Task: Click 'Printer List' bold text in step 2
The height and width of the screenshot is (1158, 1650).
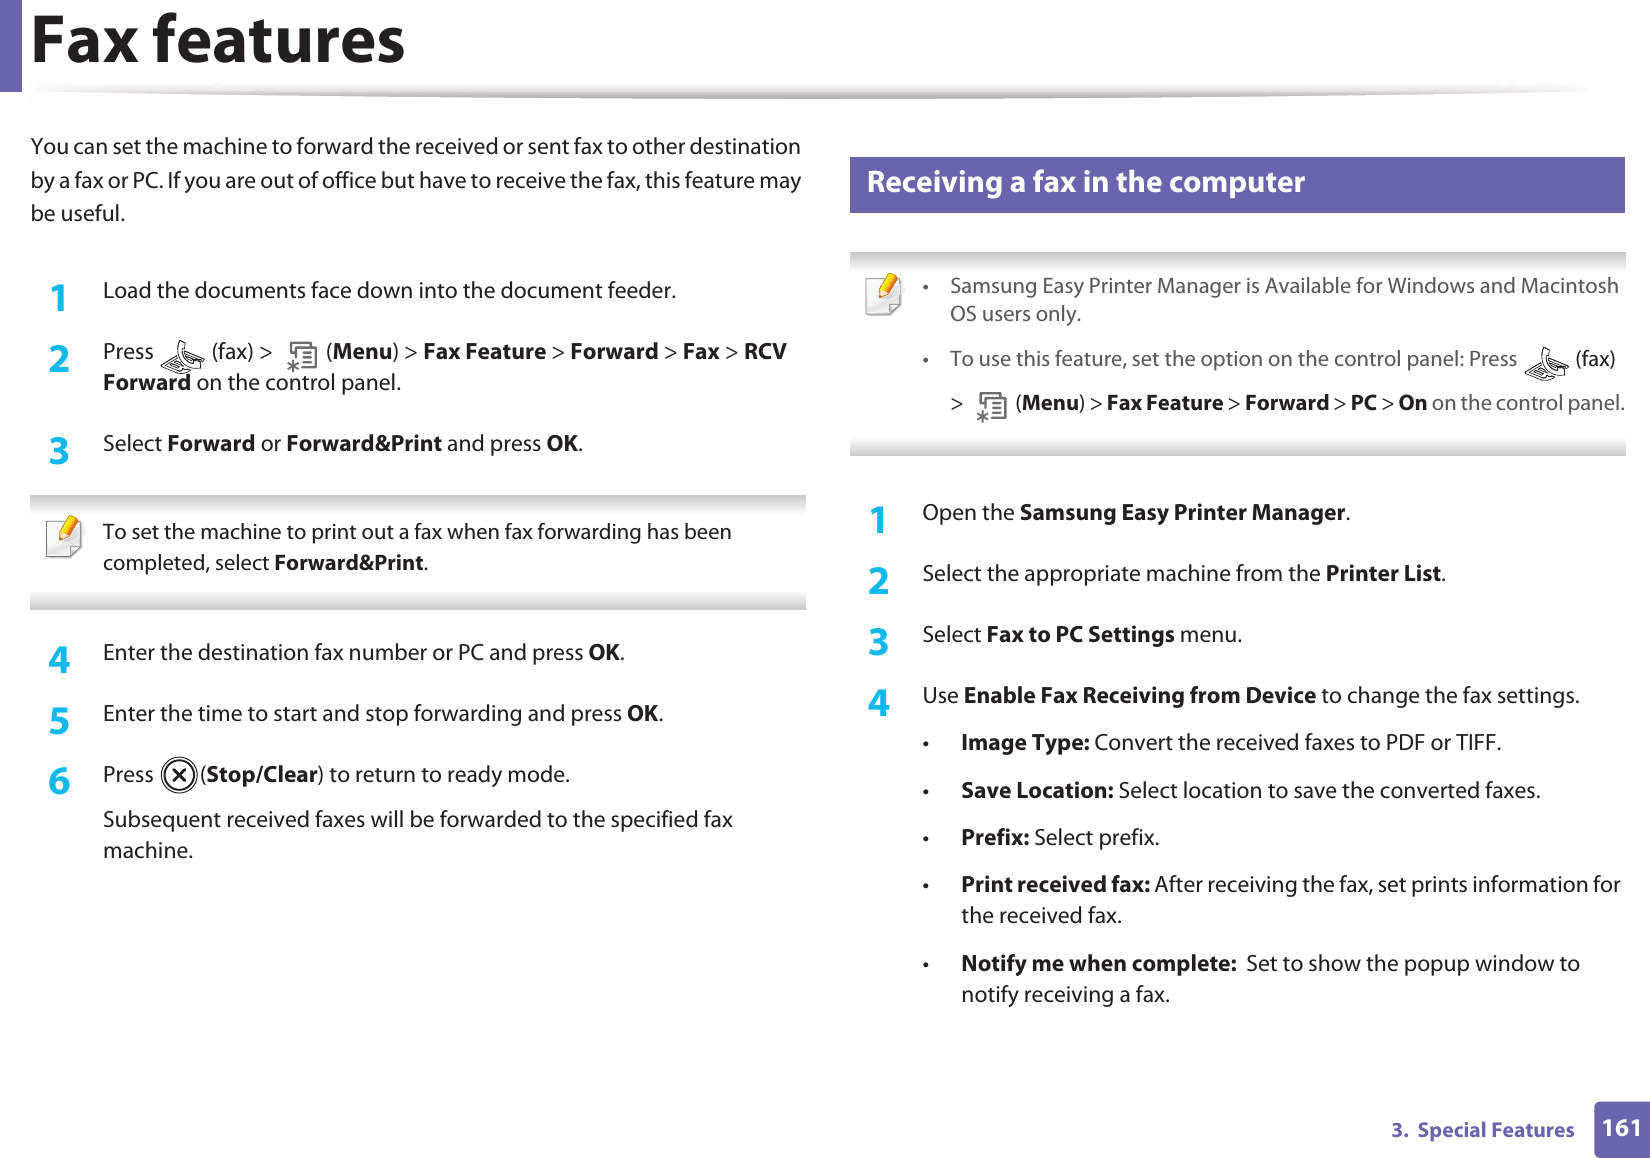Action: click(1382, 574)
